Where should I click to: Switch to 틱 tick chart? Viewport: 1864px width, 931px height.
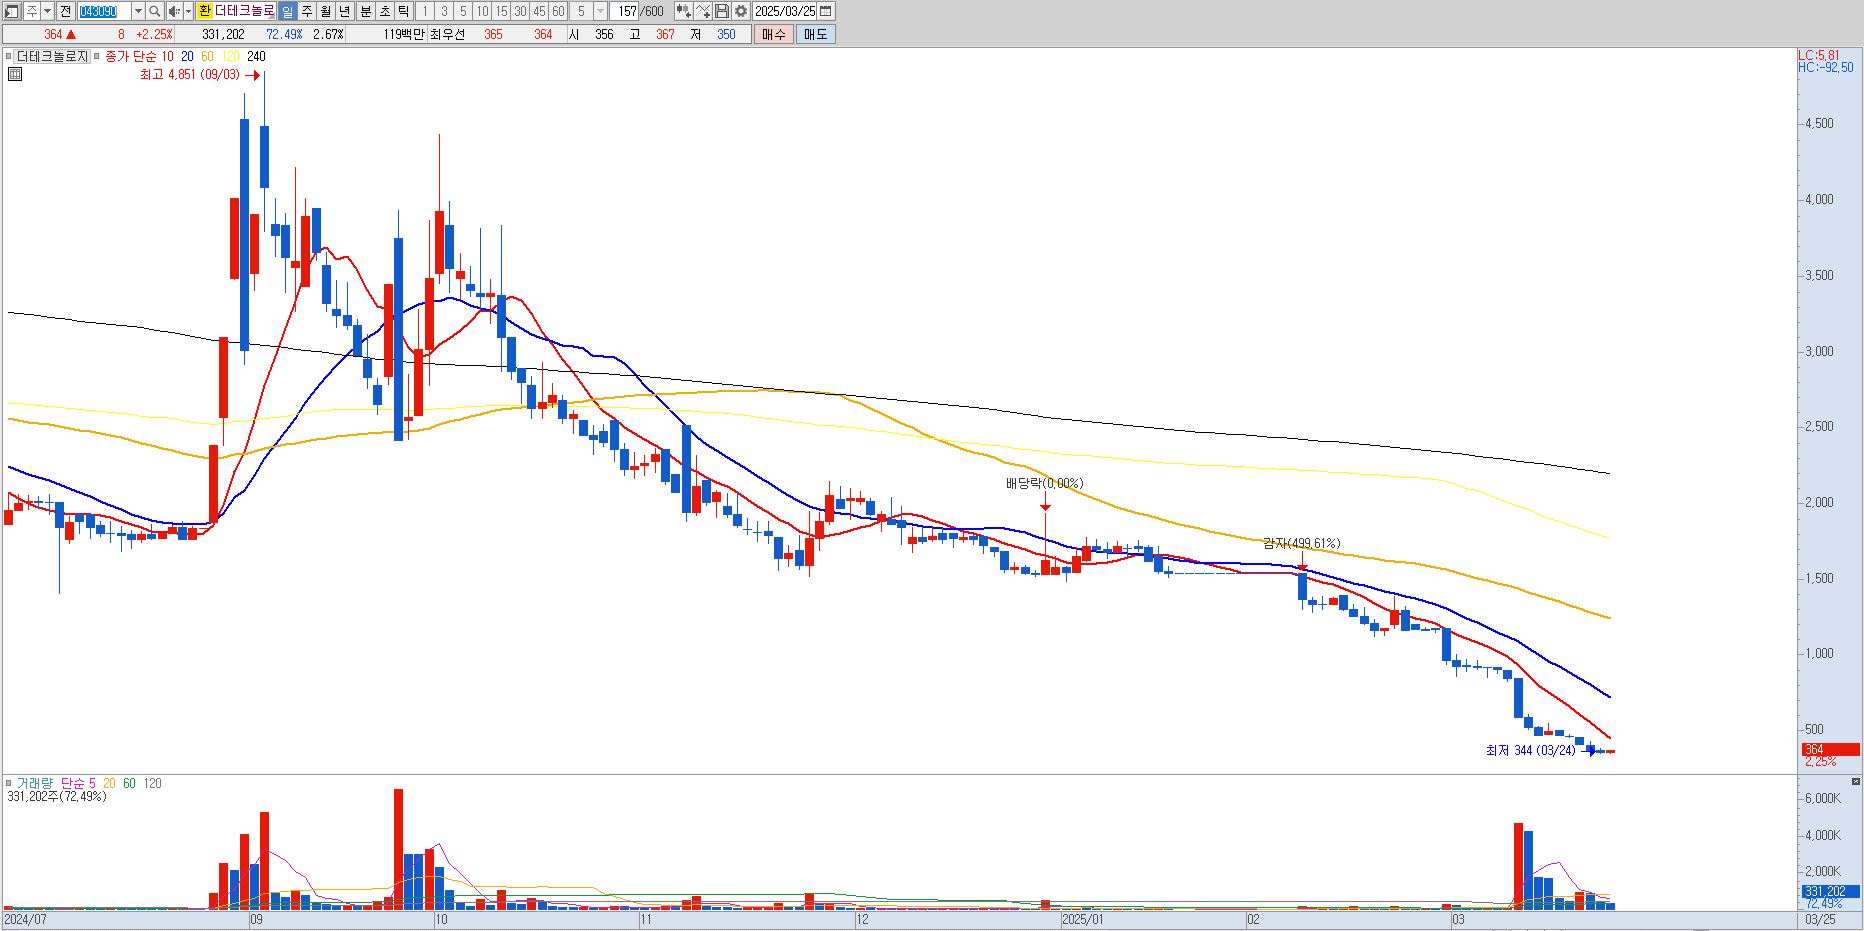pos(404,11)
